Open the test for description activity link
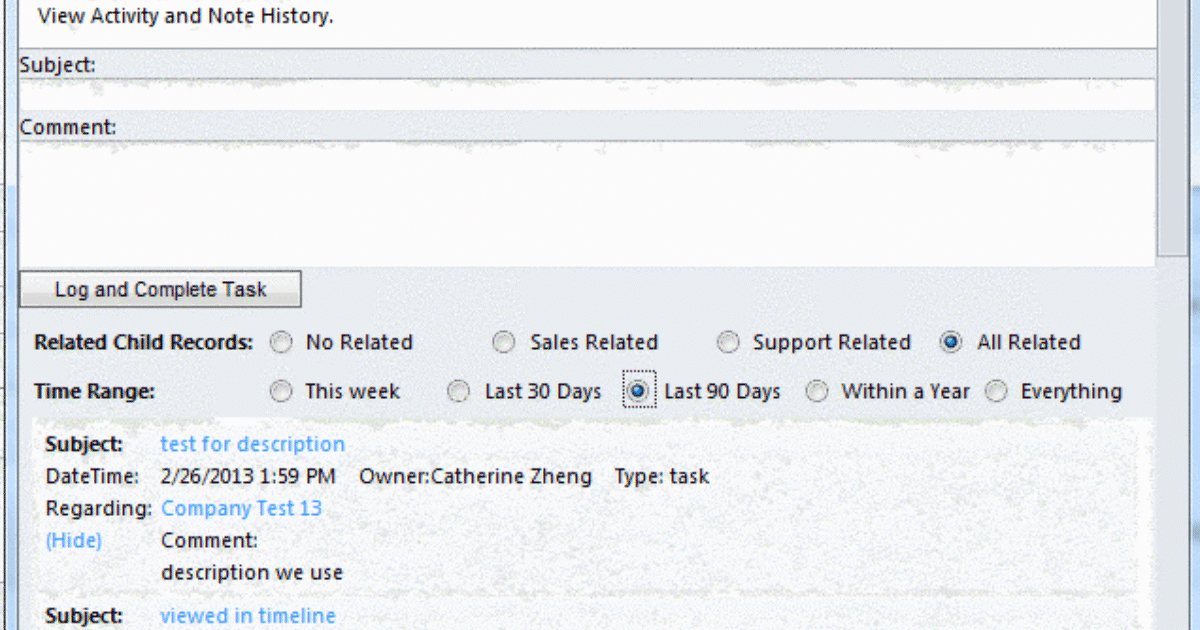The height and width of the screenshot is (630, 1200). pos(252,444)
